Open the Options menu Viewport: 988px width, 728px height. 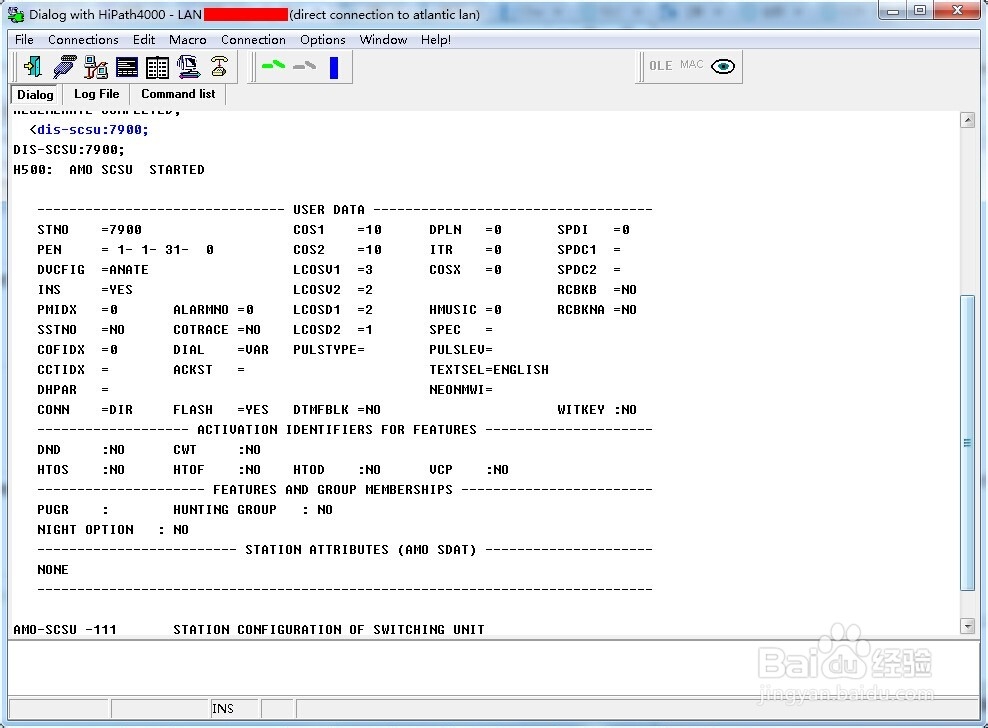(323, 40)
